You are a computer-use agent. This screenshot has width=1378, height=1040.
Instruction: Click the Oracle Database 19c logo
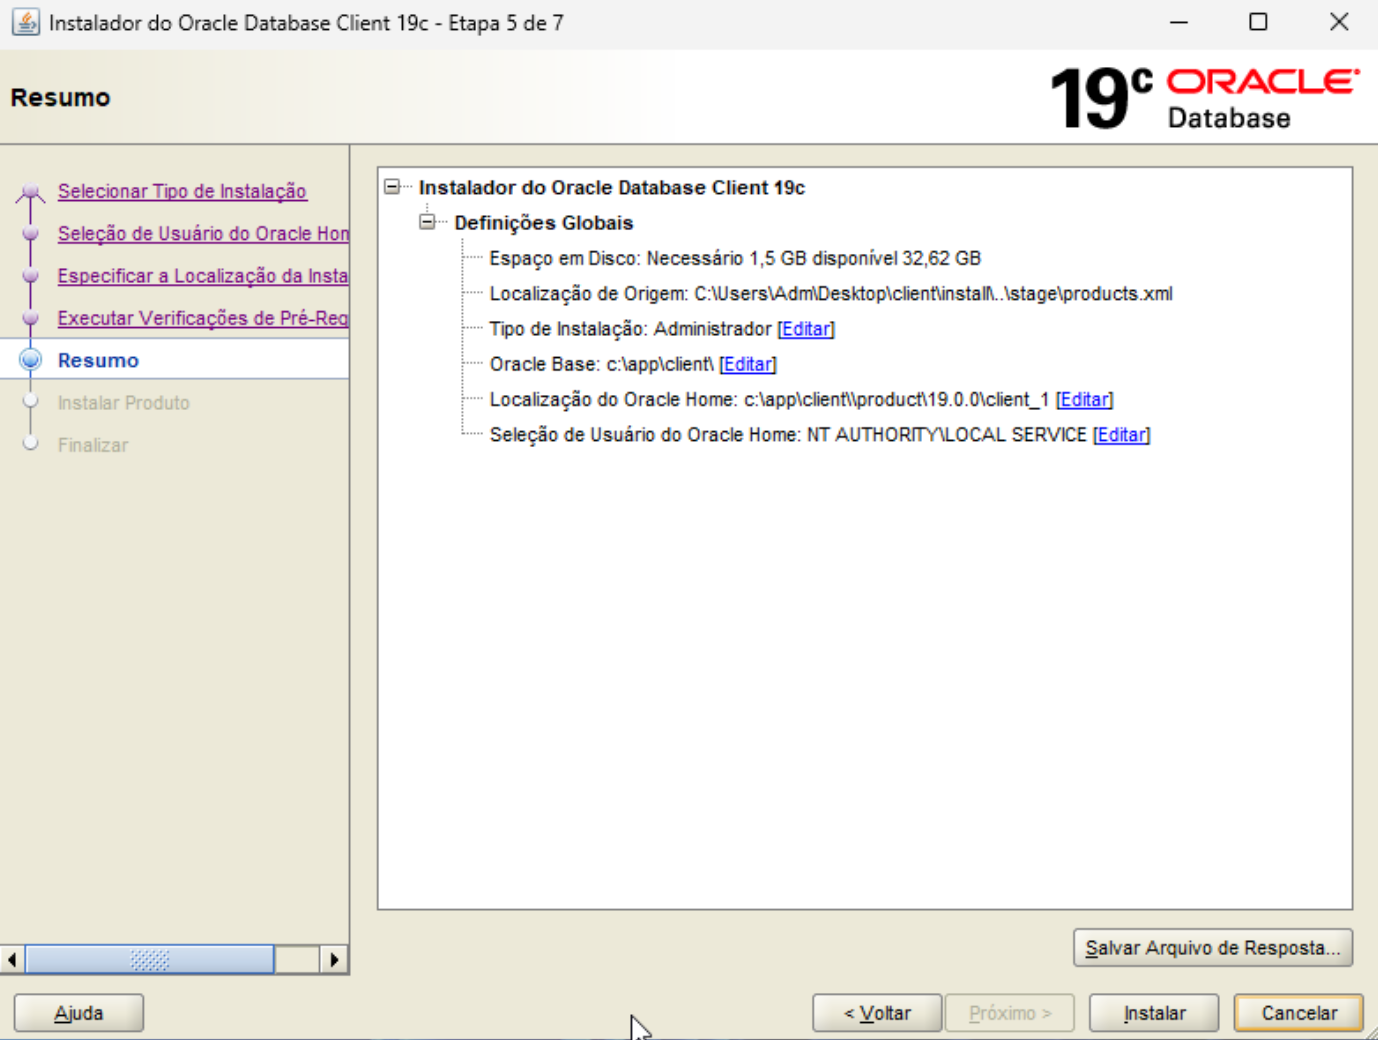coord(1198,97)
